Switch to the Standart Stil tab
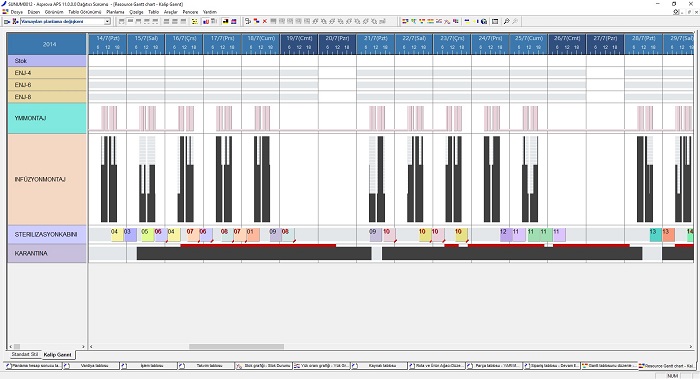 [25, 354]
